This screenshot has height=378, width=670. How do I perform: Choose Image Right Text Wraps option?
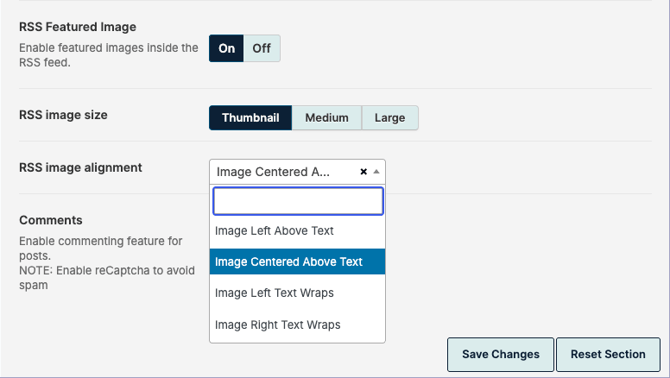pos(297,325)
